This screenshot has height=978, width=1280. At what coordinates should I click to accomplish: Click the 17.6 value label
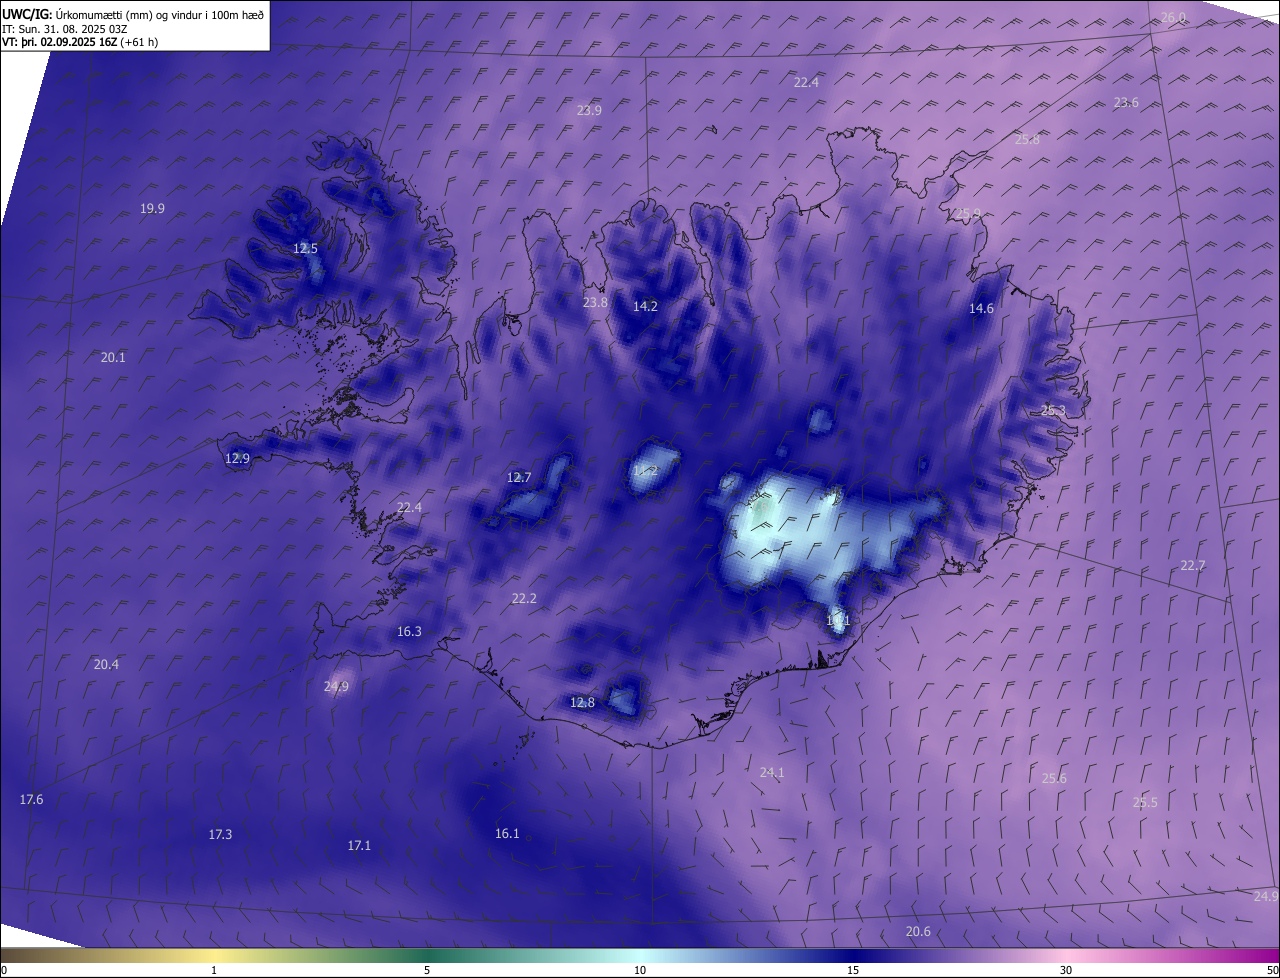tap(31, 799)
